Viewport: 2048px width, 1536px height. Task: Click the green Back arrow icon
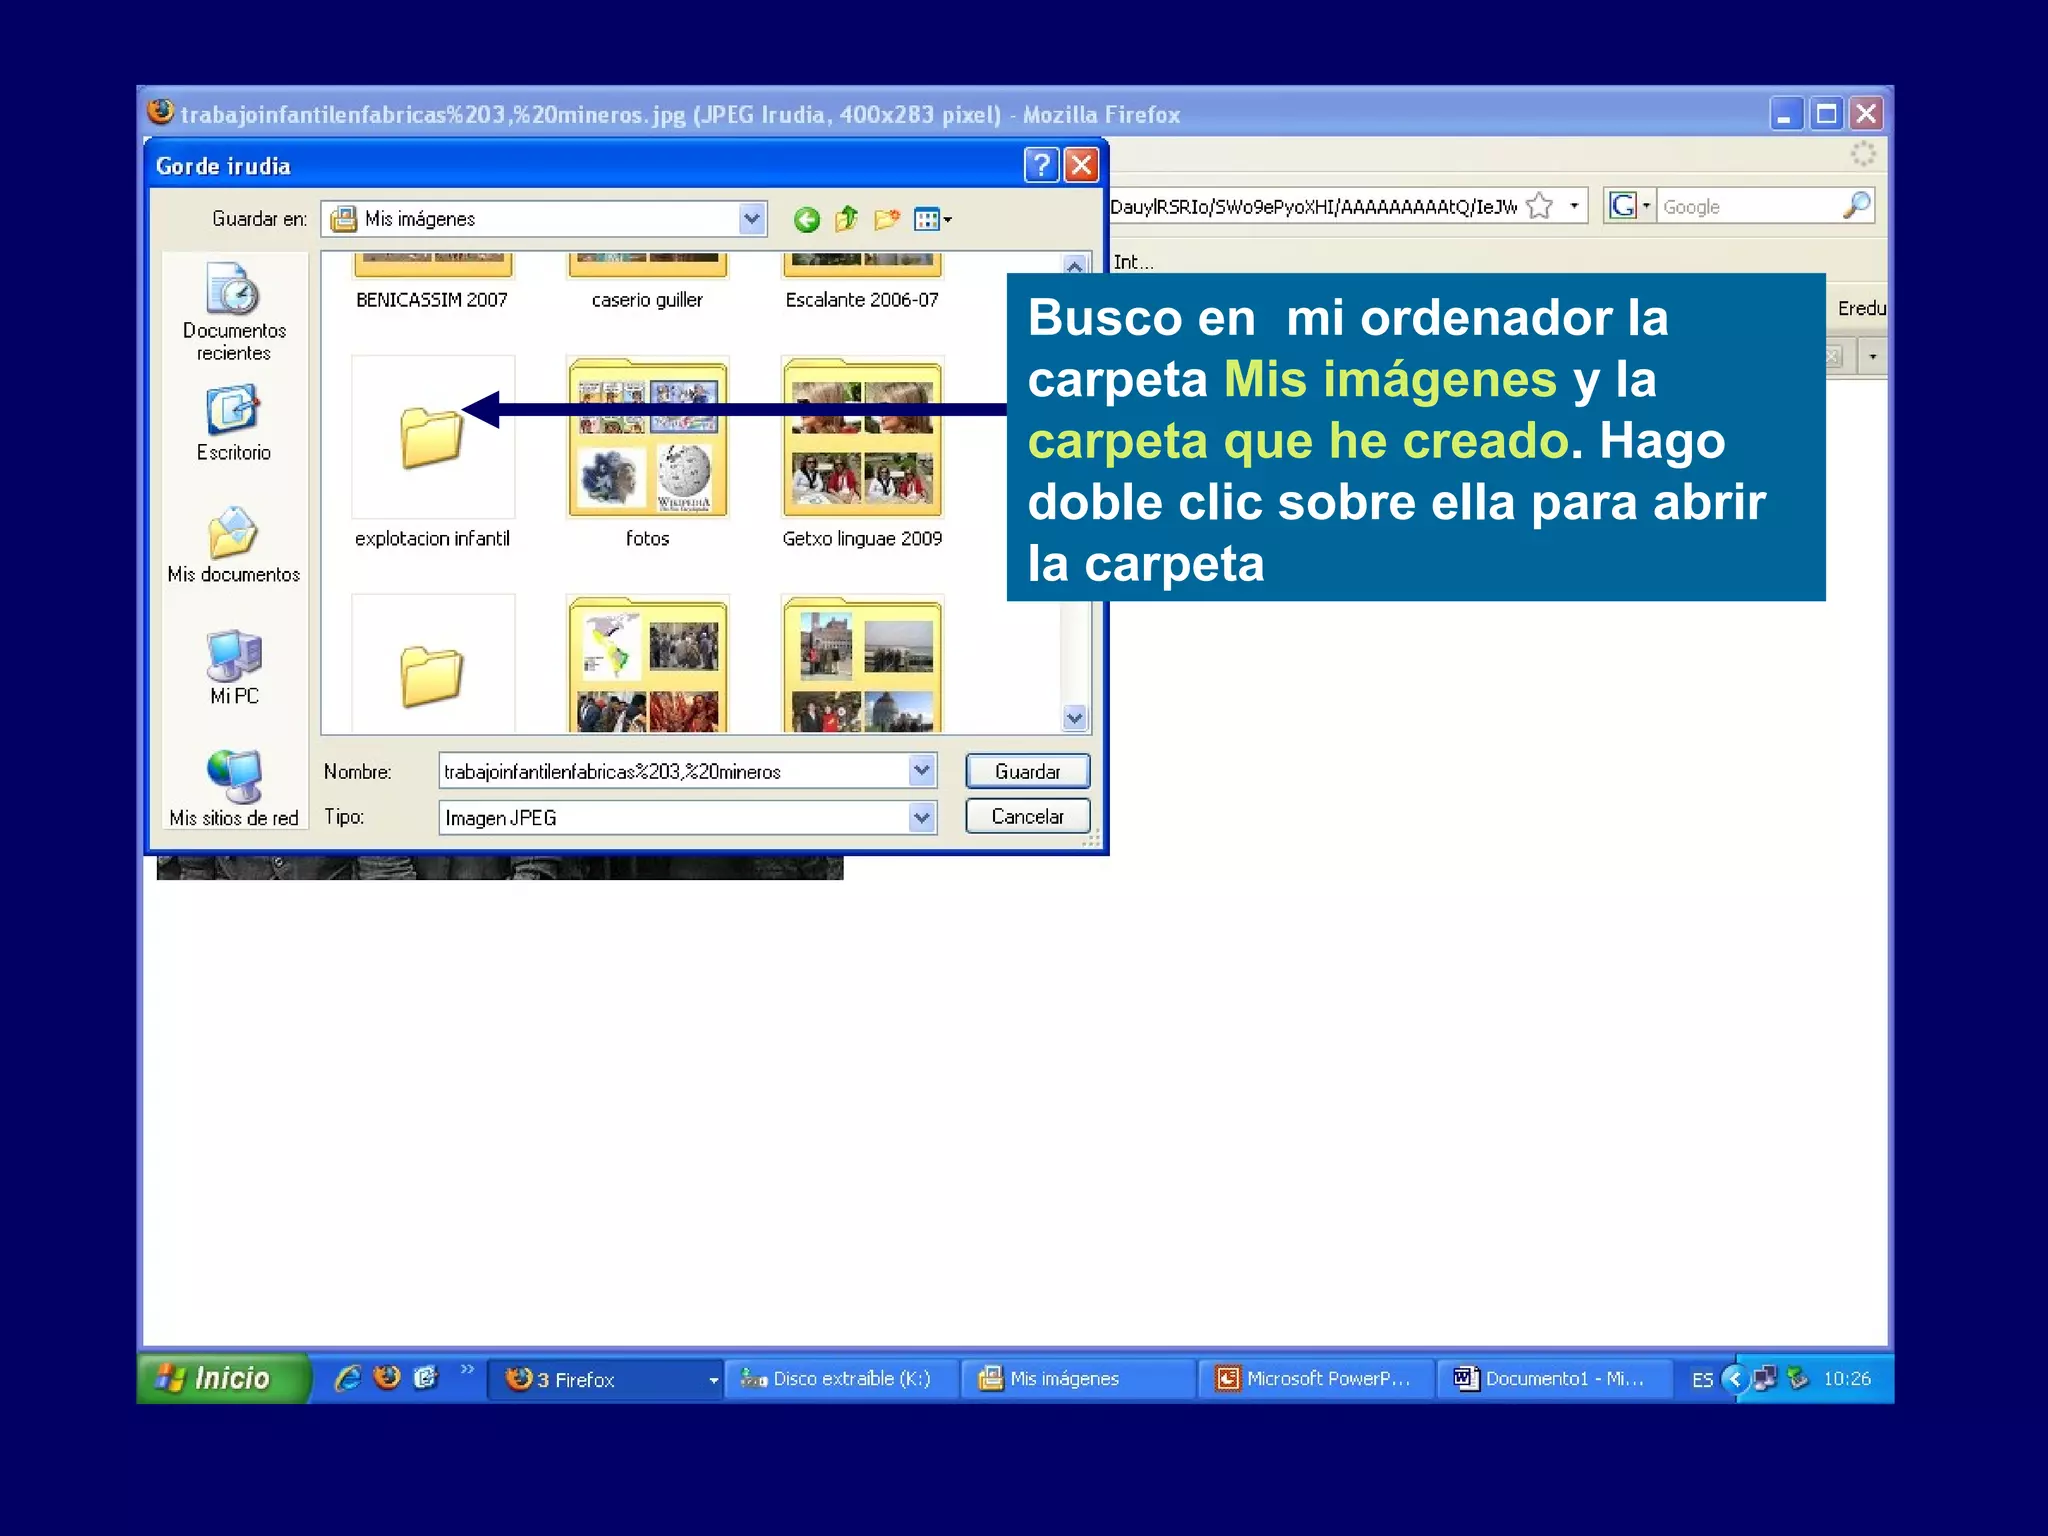[806, 219]
